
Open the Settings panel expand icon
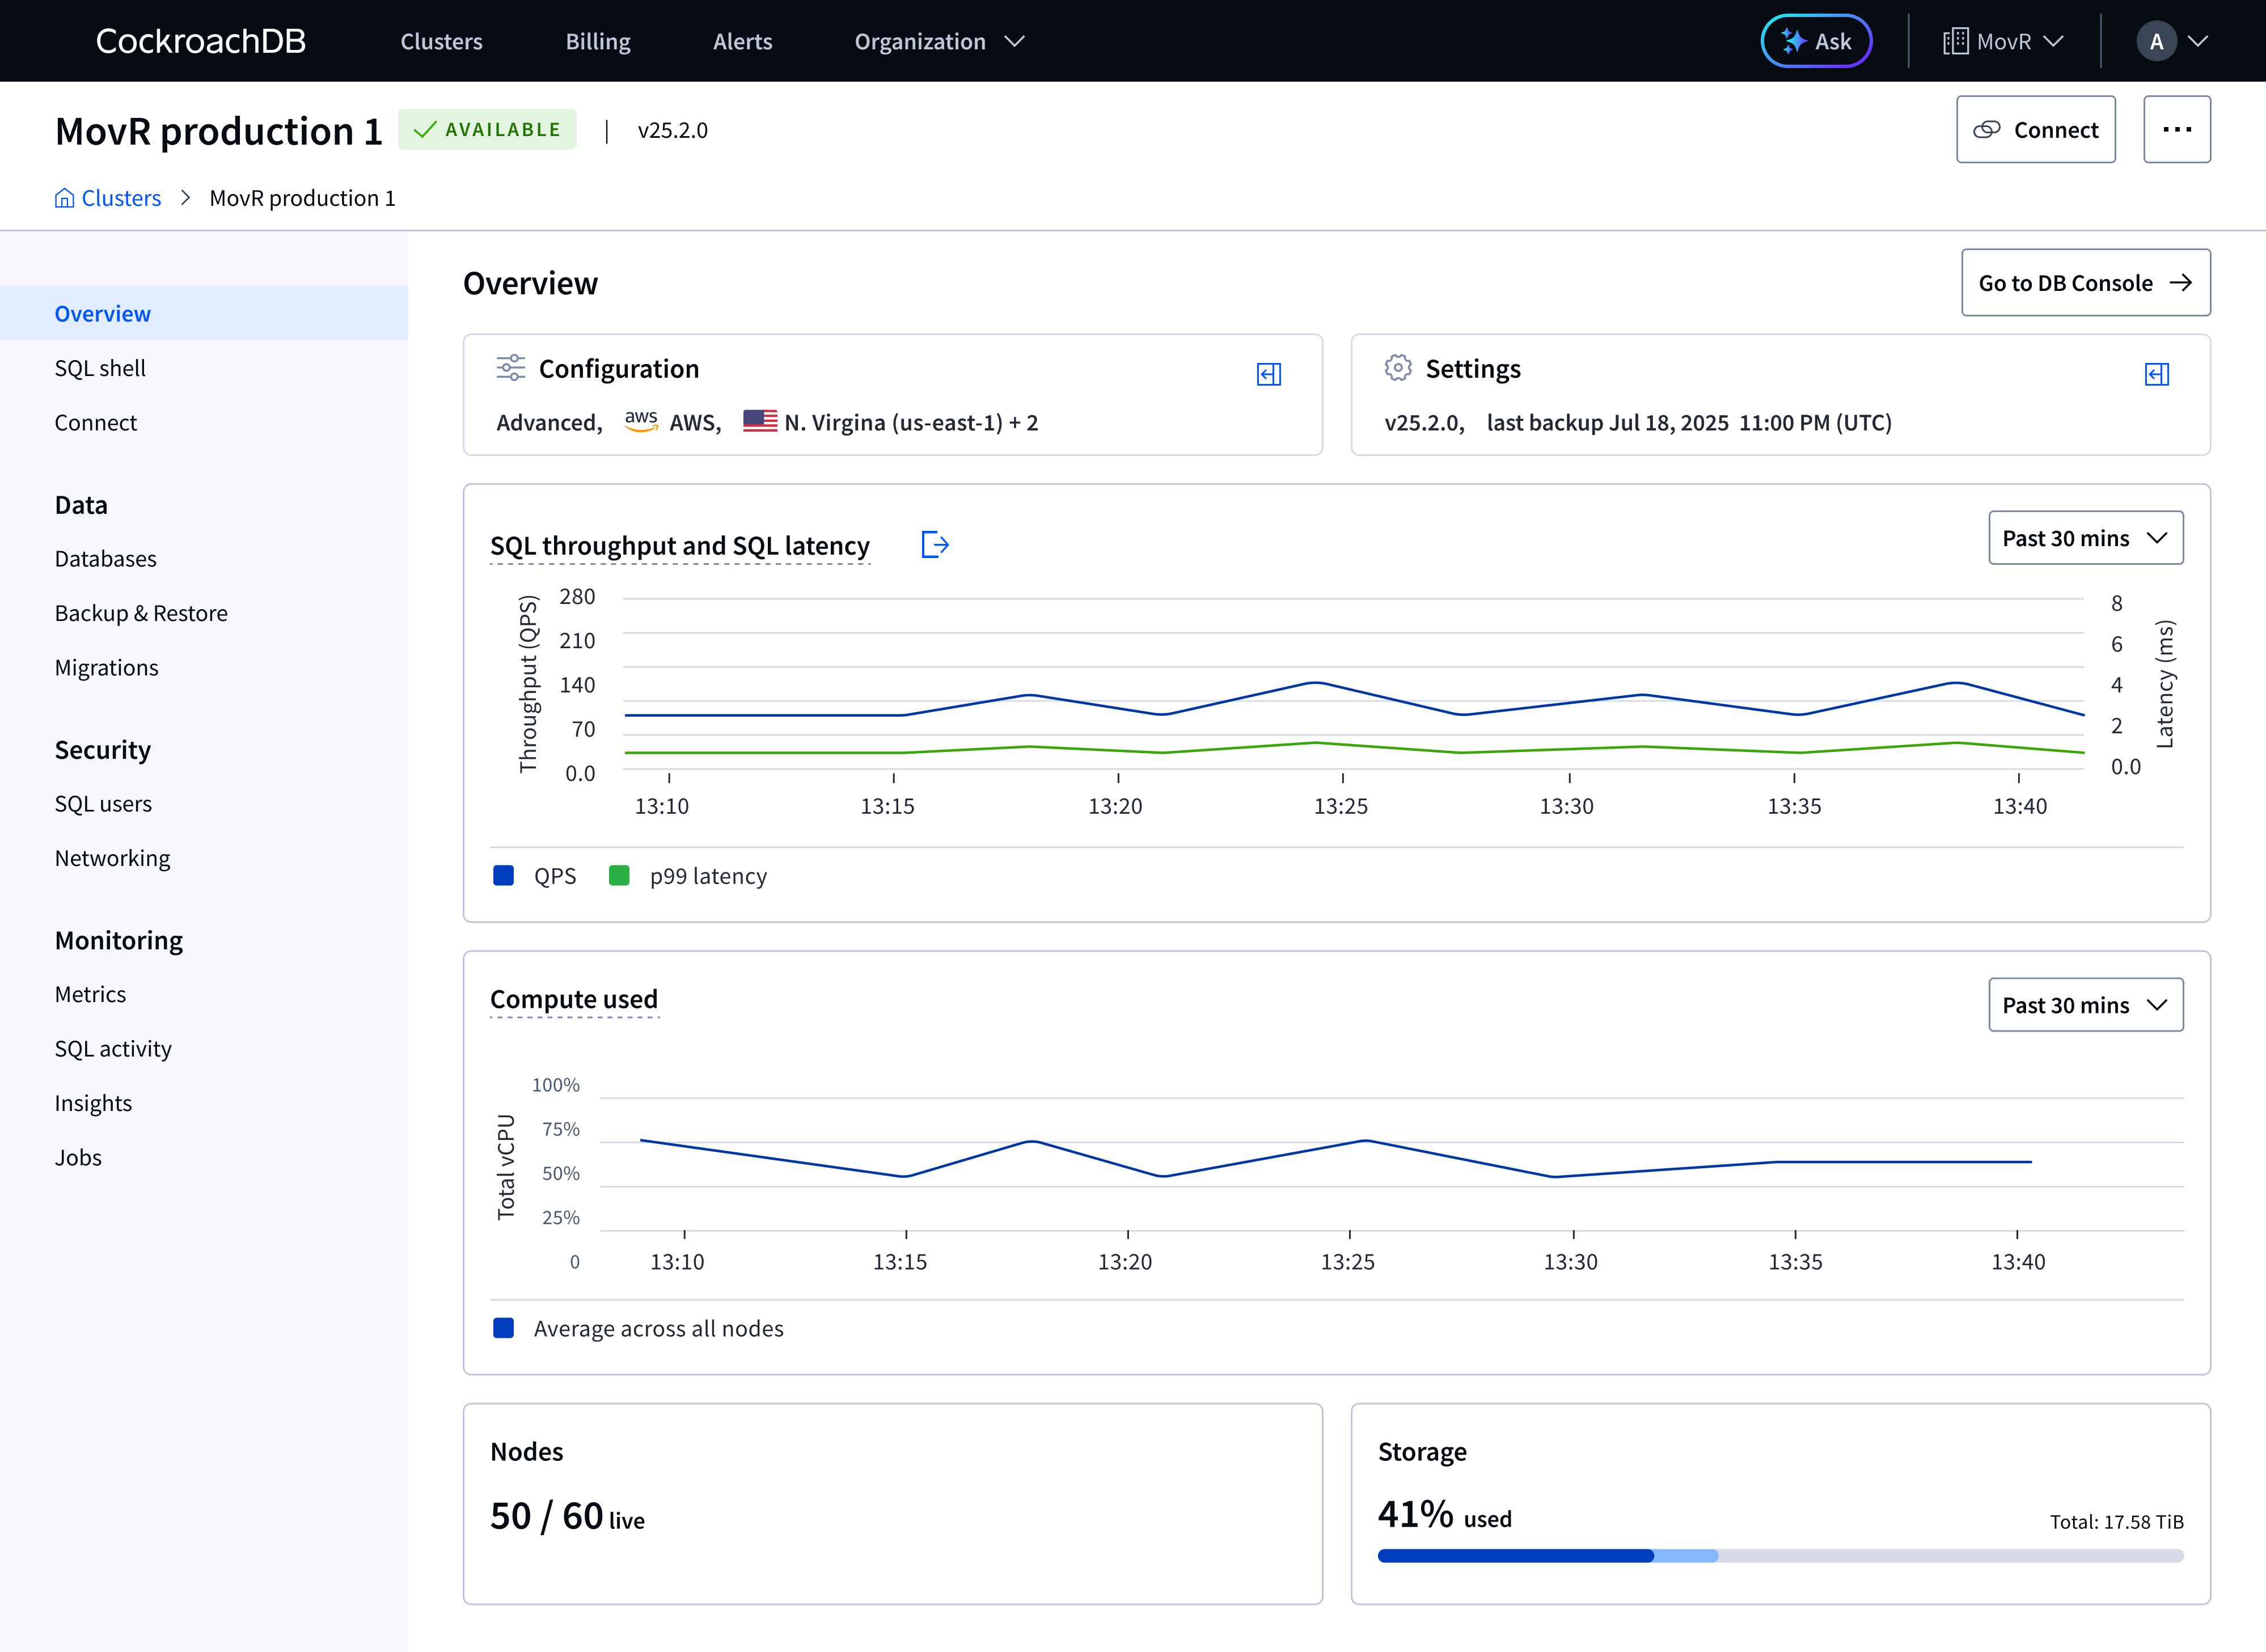[2156, 374]
